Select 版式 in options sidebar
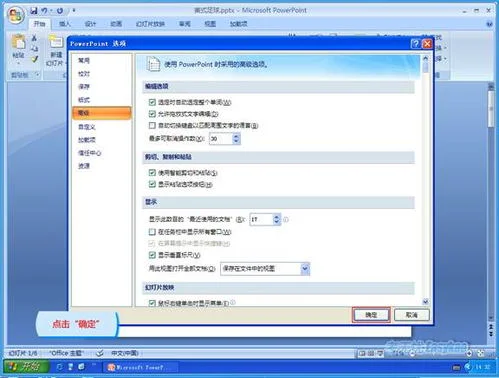Viewport: 499px width, 378px height. 84,100
